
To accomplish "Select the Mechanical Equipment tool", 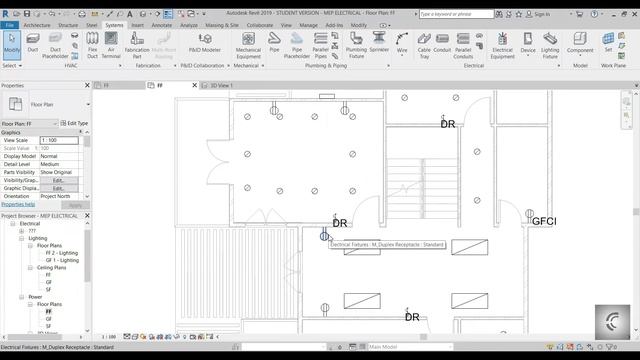I will (248, 45).
